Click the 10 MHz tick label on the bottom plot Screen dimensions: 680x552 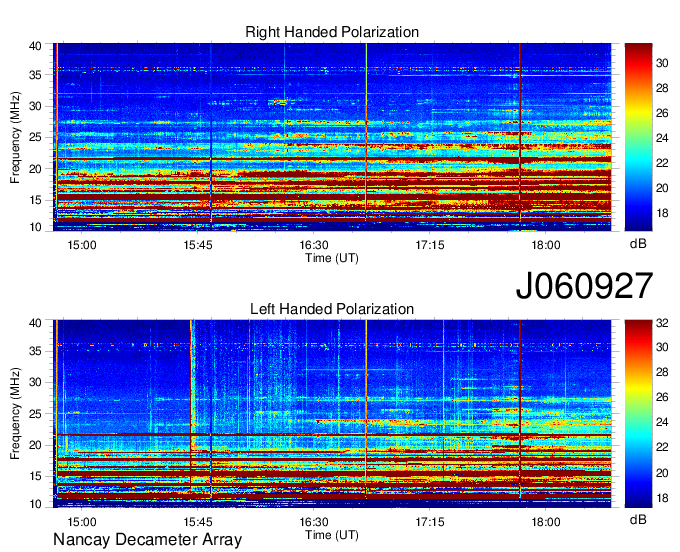pyautogui.click(x=35, y=504)
